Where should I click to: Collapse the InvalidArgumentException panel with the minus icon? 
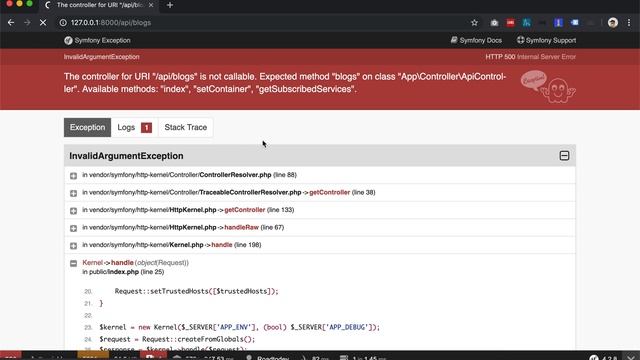[x=564, y=156]
